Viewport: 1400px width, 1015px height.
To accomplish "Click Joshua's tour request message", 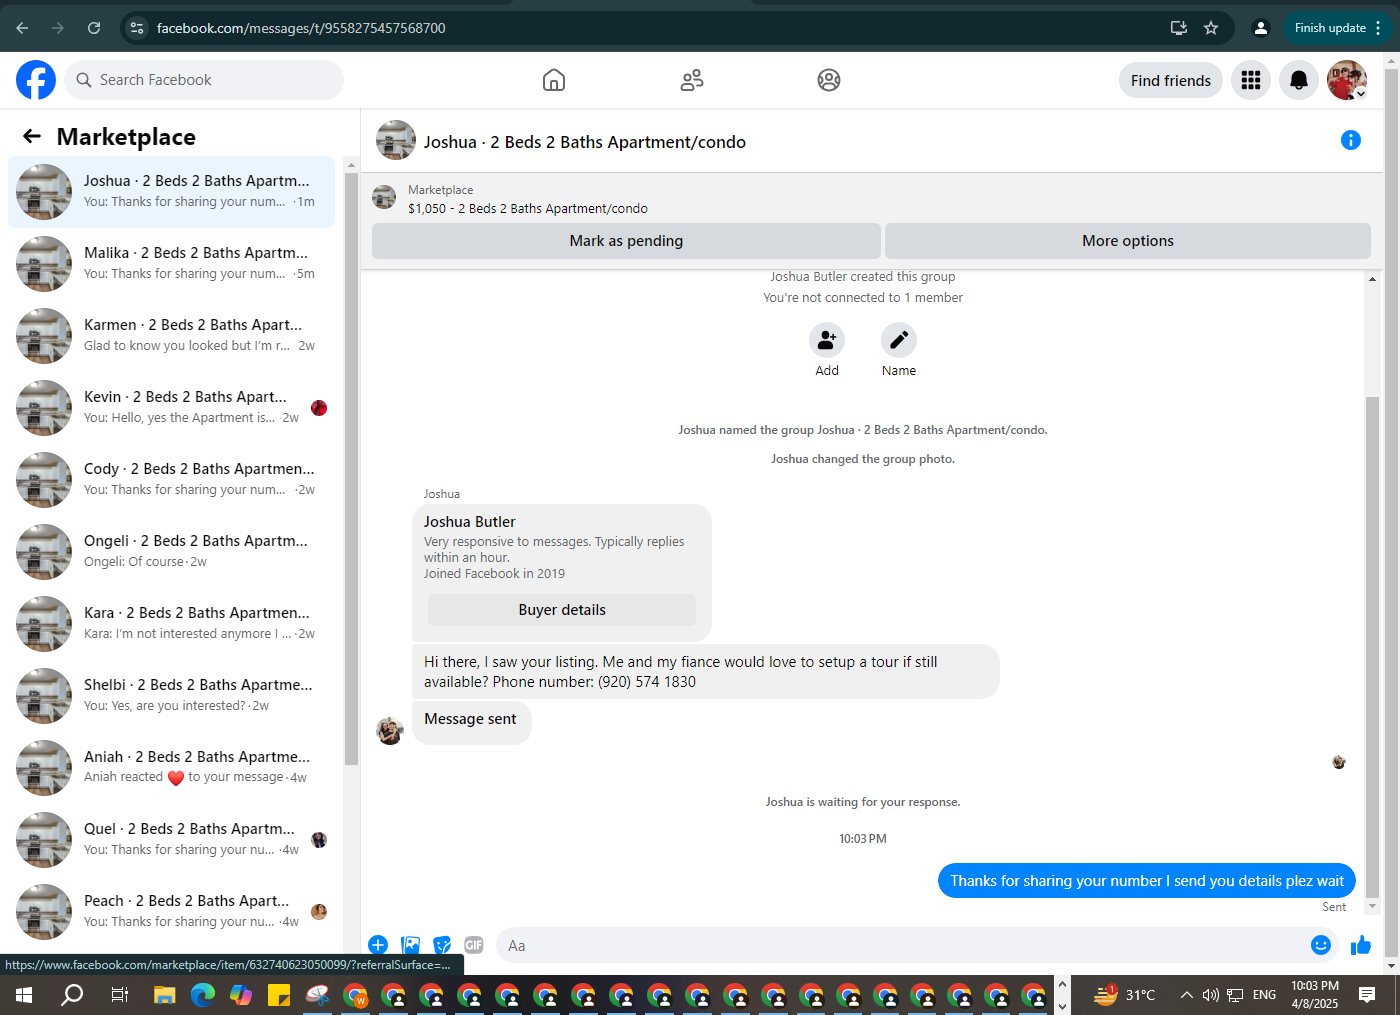I will [x=705, y=672].
